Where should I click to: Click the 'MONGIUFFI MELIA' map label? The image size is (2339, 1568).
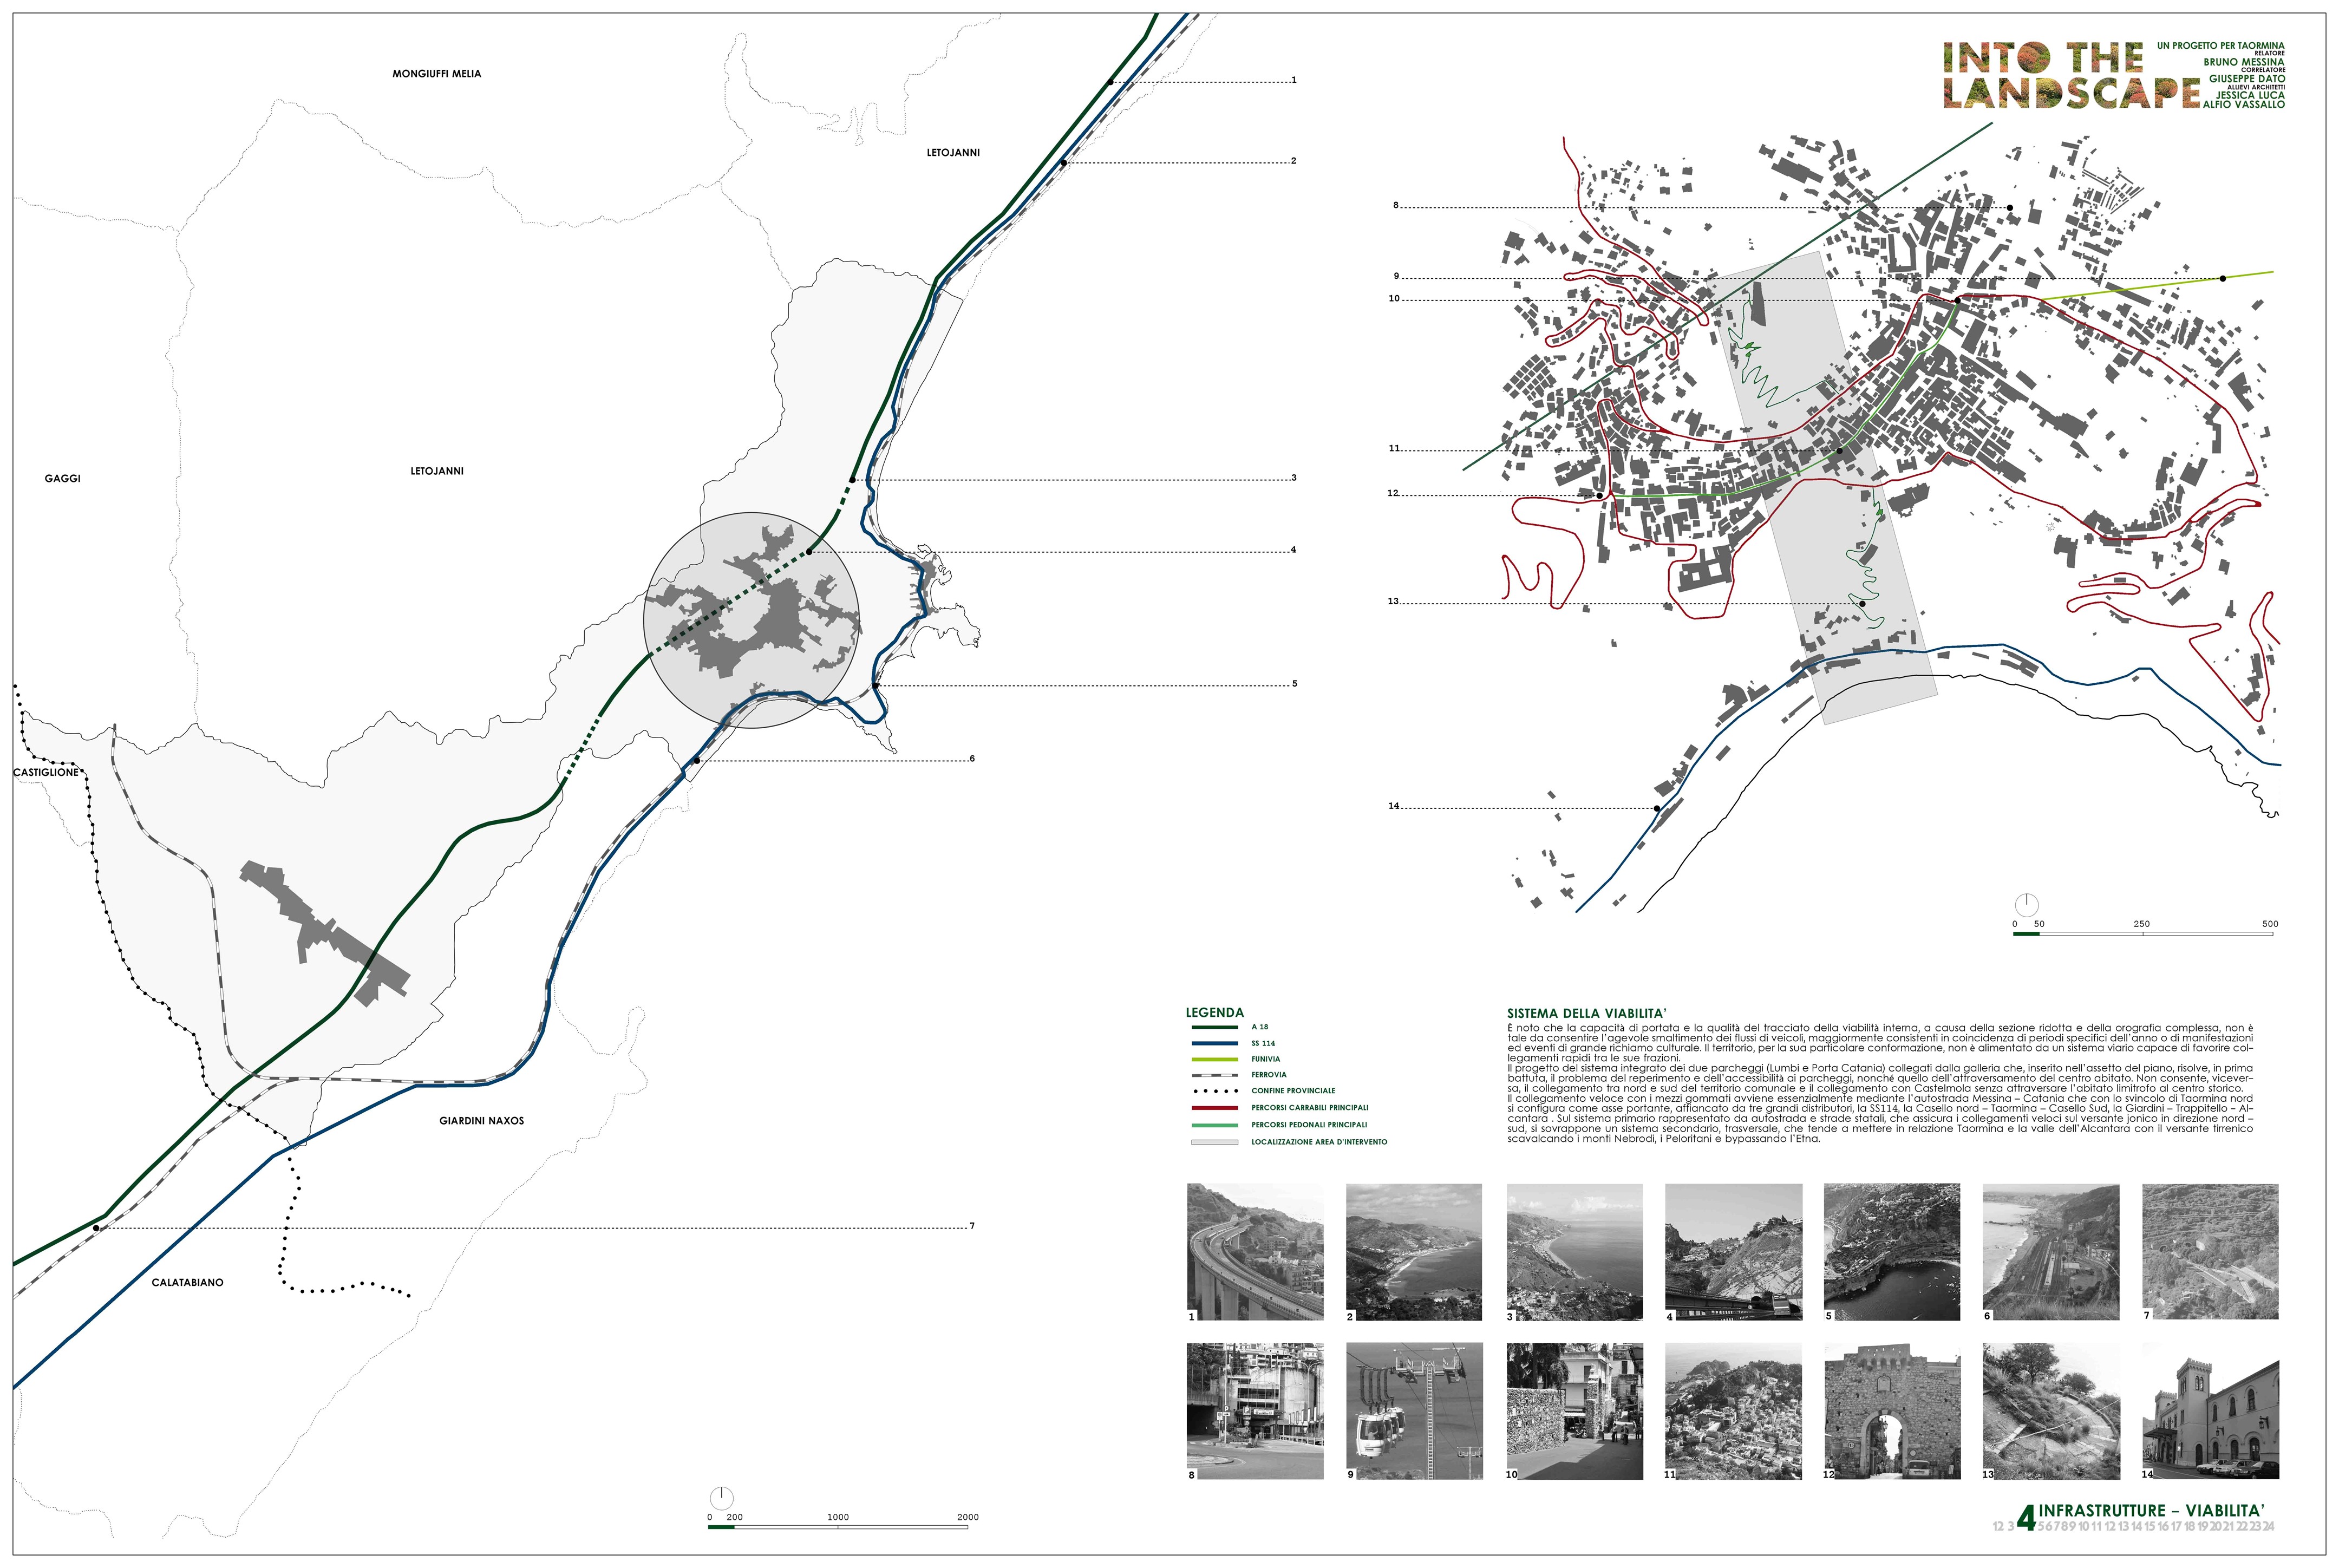click(436, 74)
